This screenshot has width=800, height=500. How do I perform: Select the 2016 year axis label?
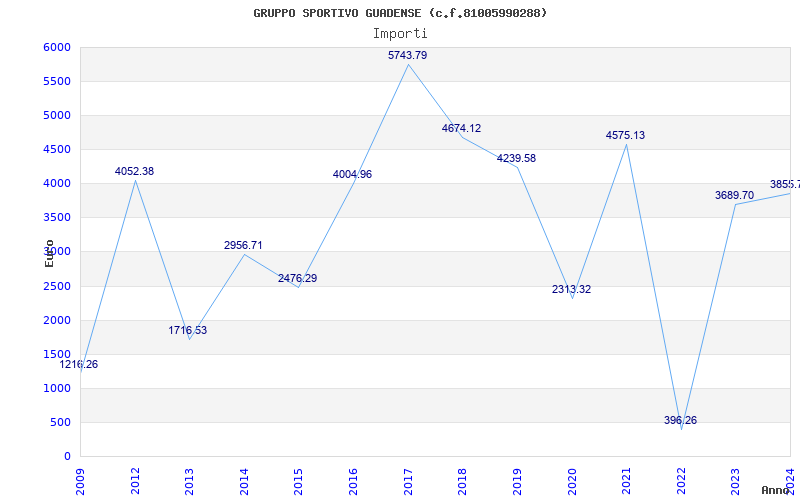coord(354,481)
